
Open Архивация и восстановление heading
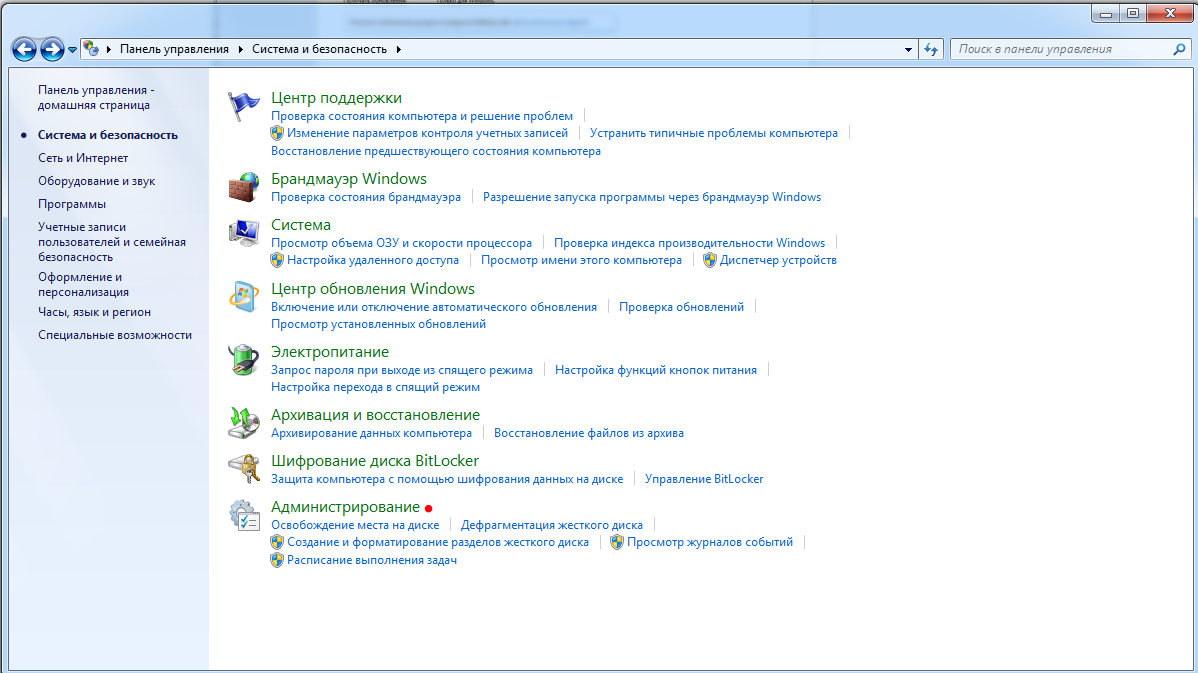tap(375, 415)
